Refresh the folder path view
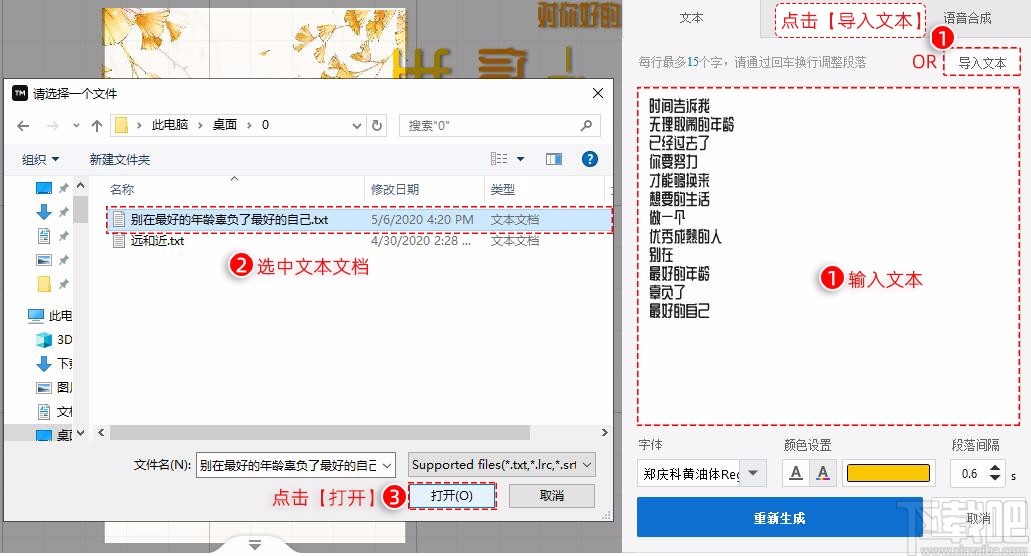 (x=377, y=126)
